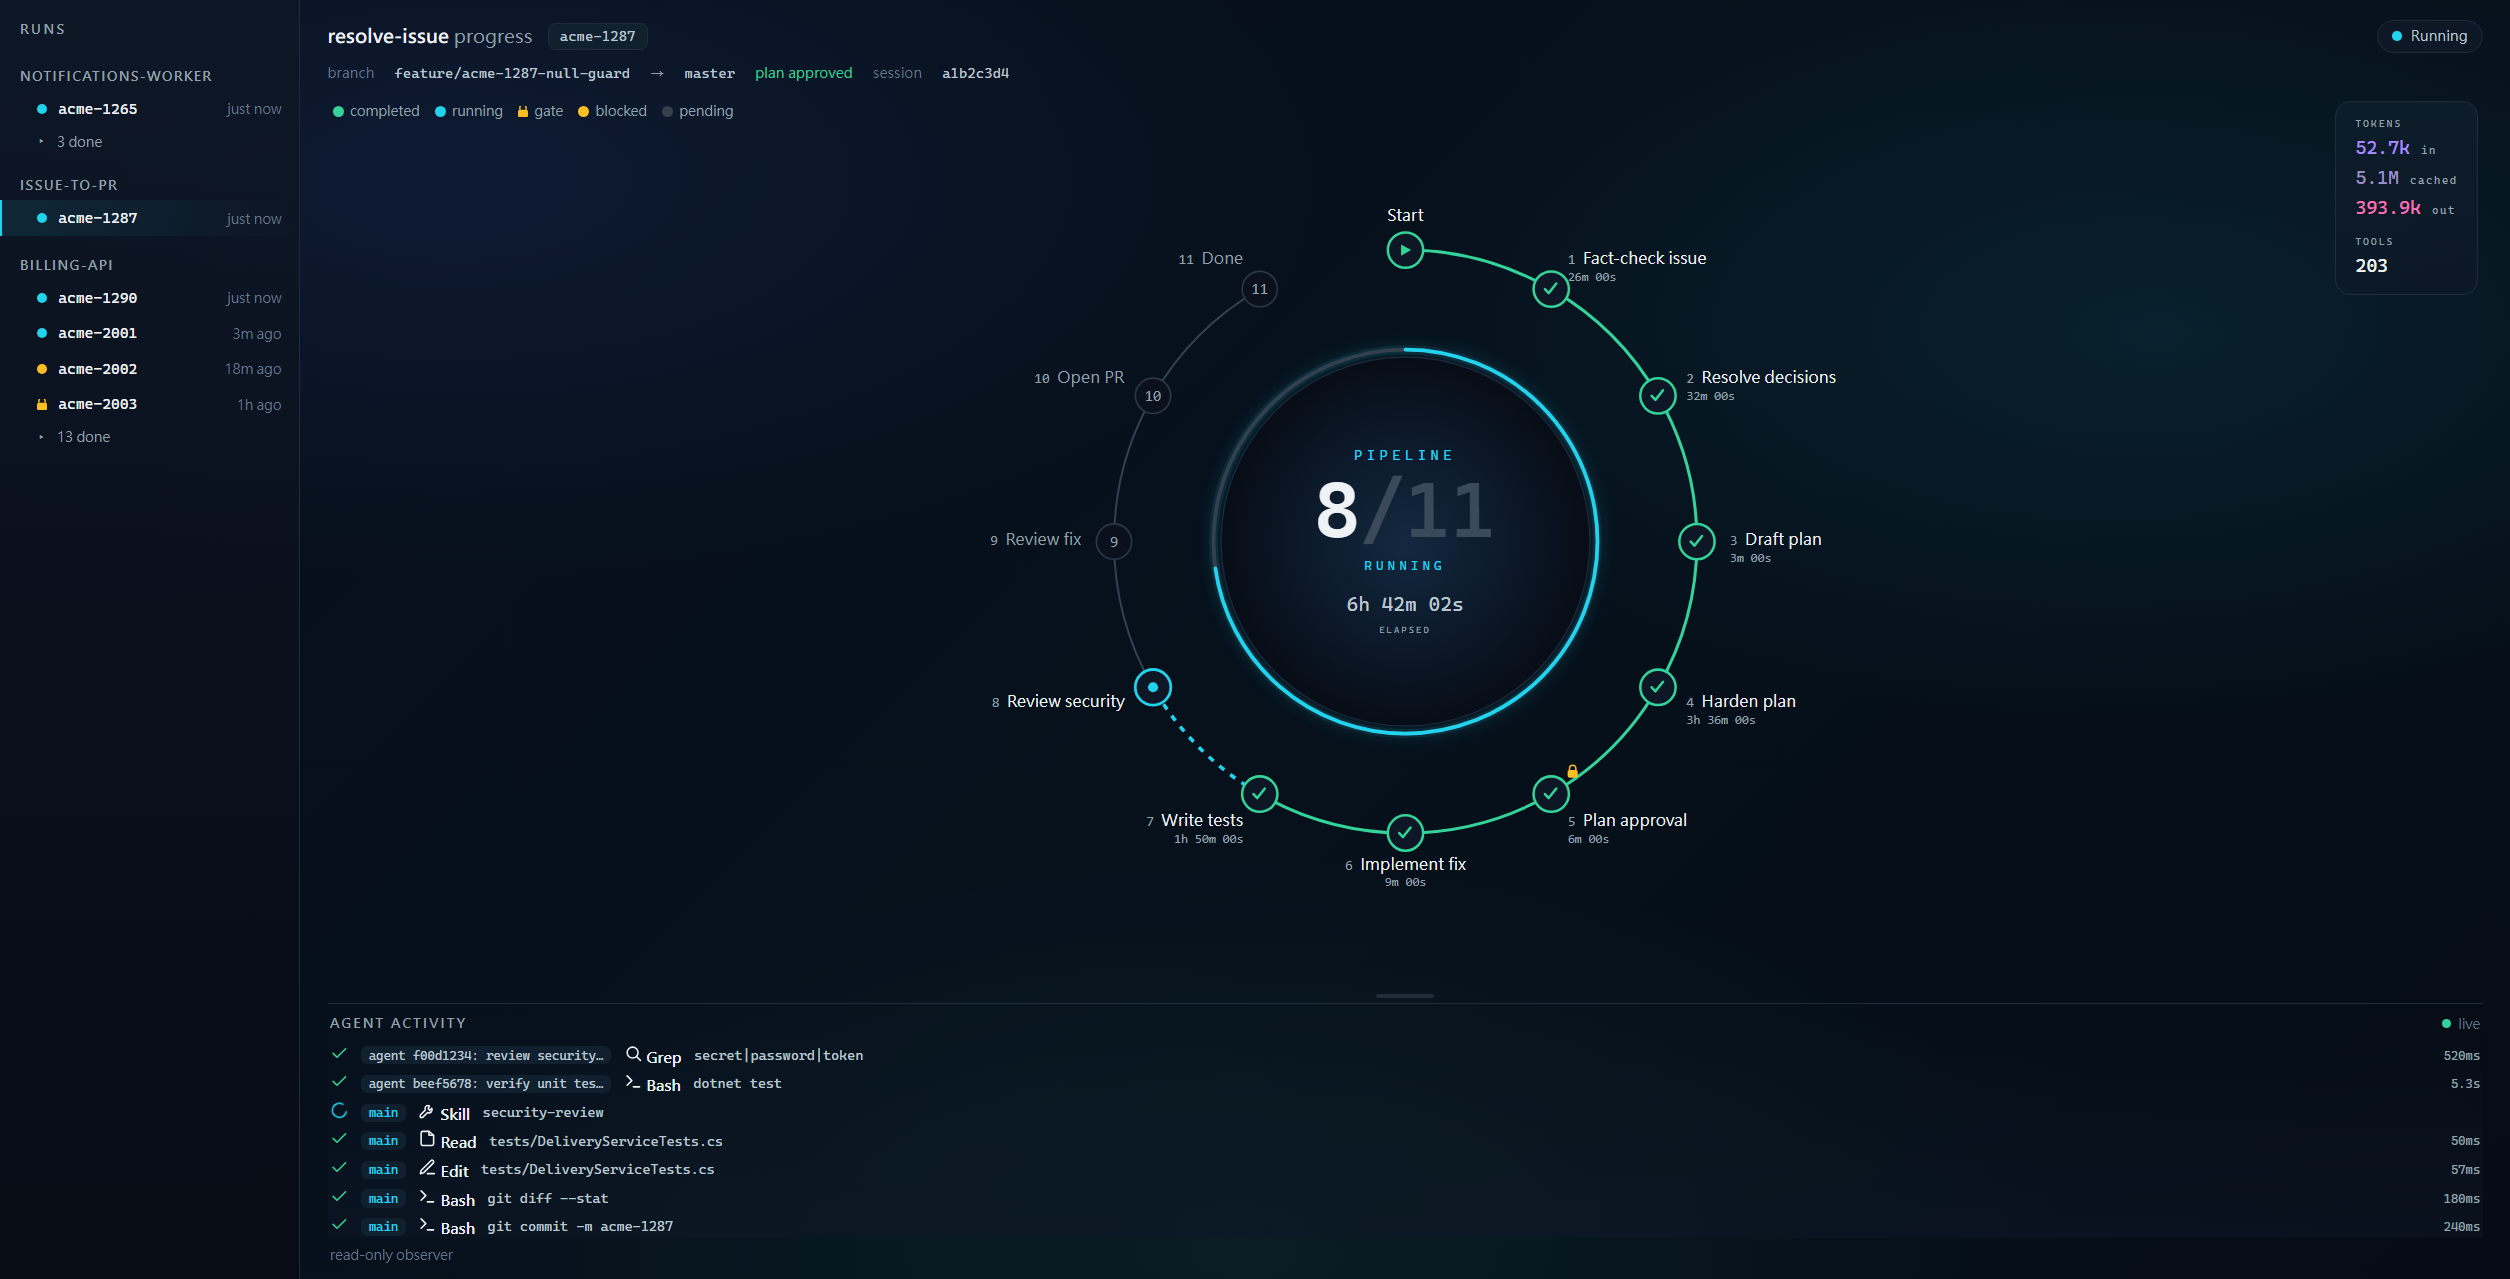The image size is (2510, 1279).
Task: Click the Plan approval checkmark node
Action: tap(1550, 794)
